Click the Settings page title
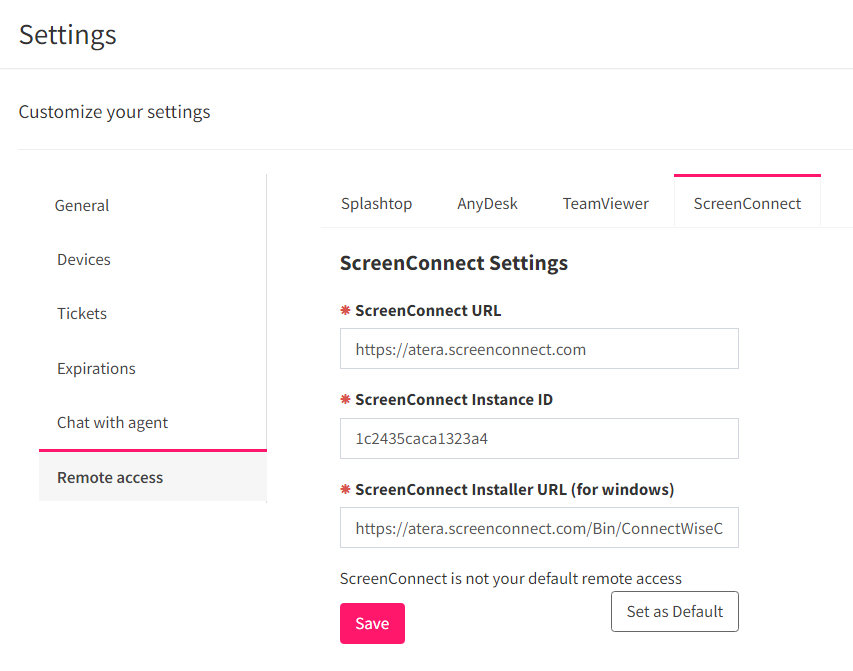Image resolution: width=853 pixels, height=671 pixels. click(x=67, y=34)
